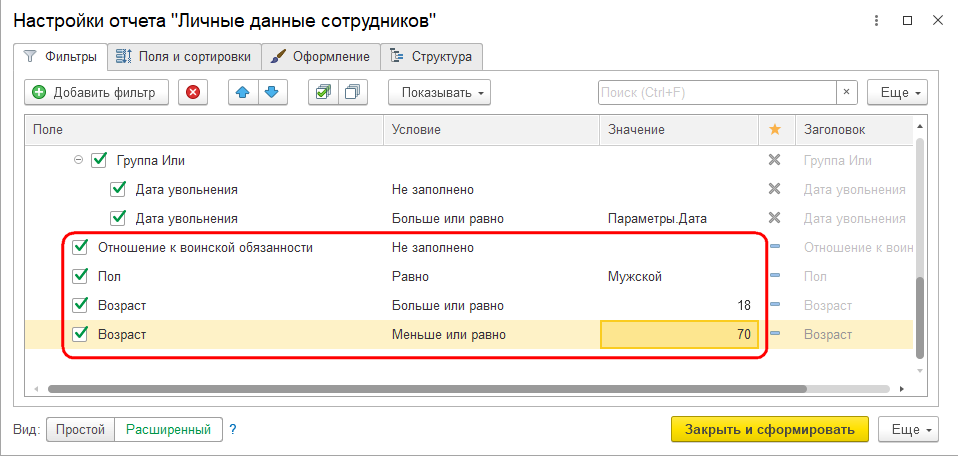
Task: Click condition Не заполнено for Отношение к воинской обязанности
Action: click(433, 248)
